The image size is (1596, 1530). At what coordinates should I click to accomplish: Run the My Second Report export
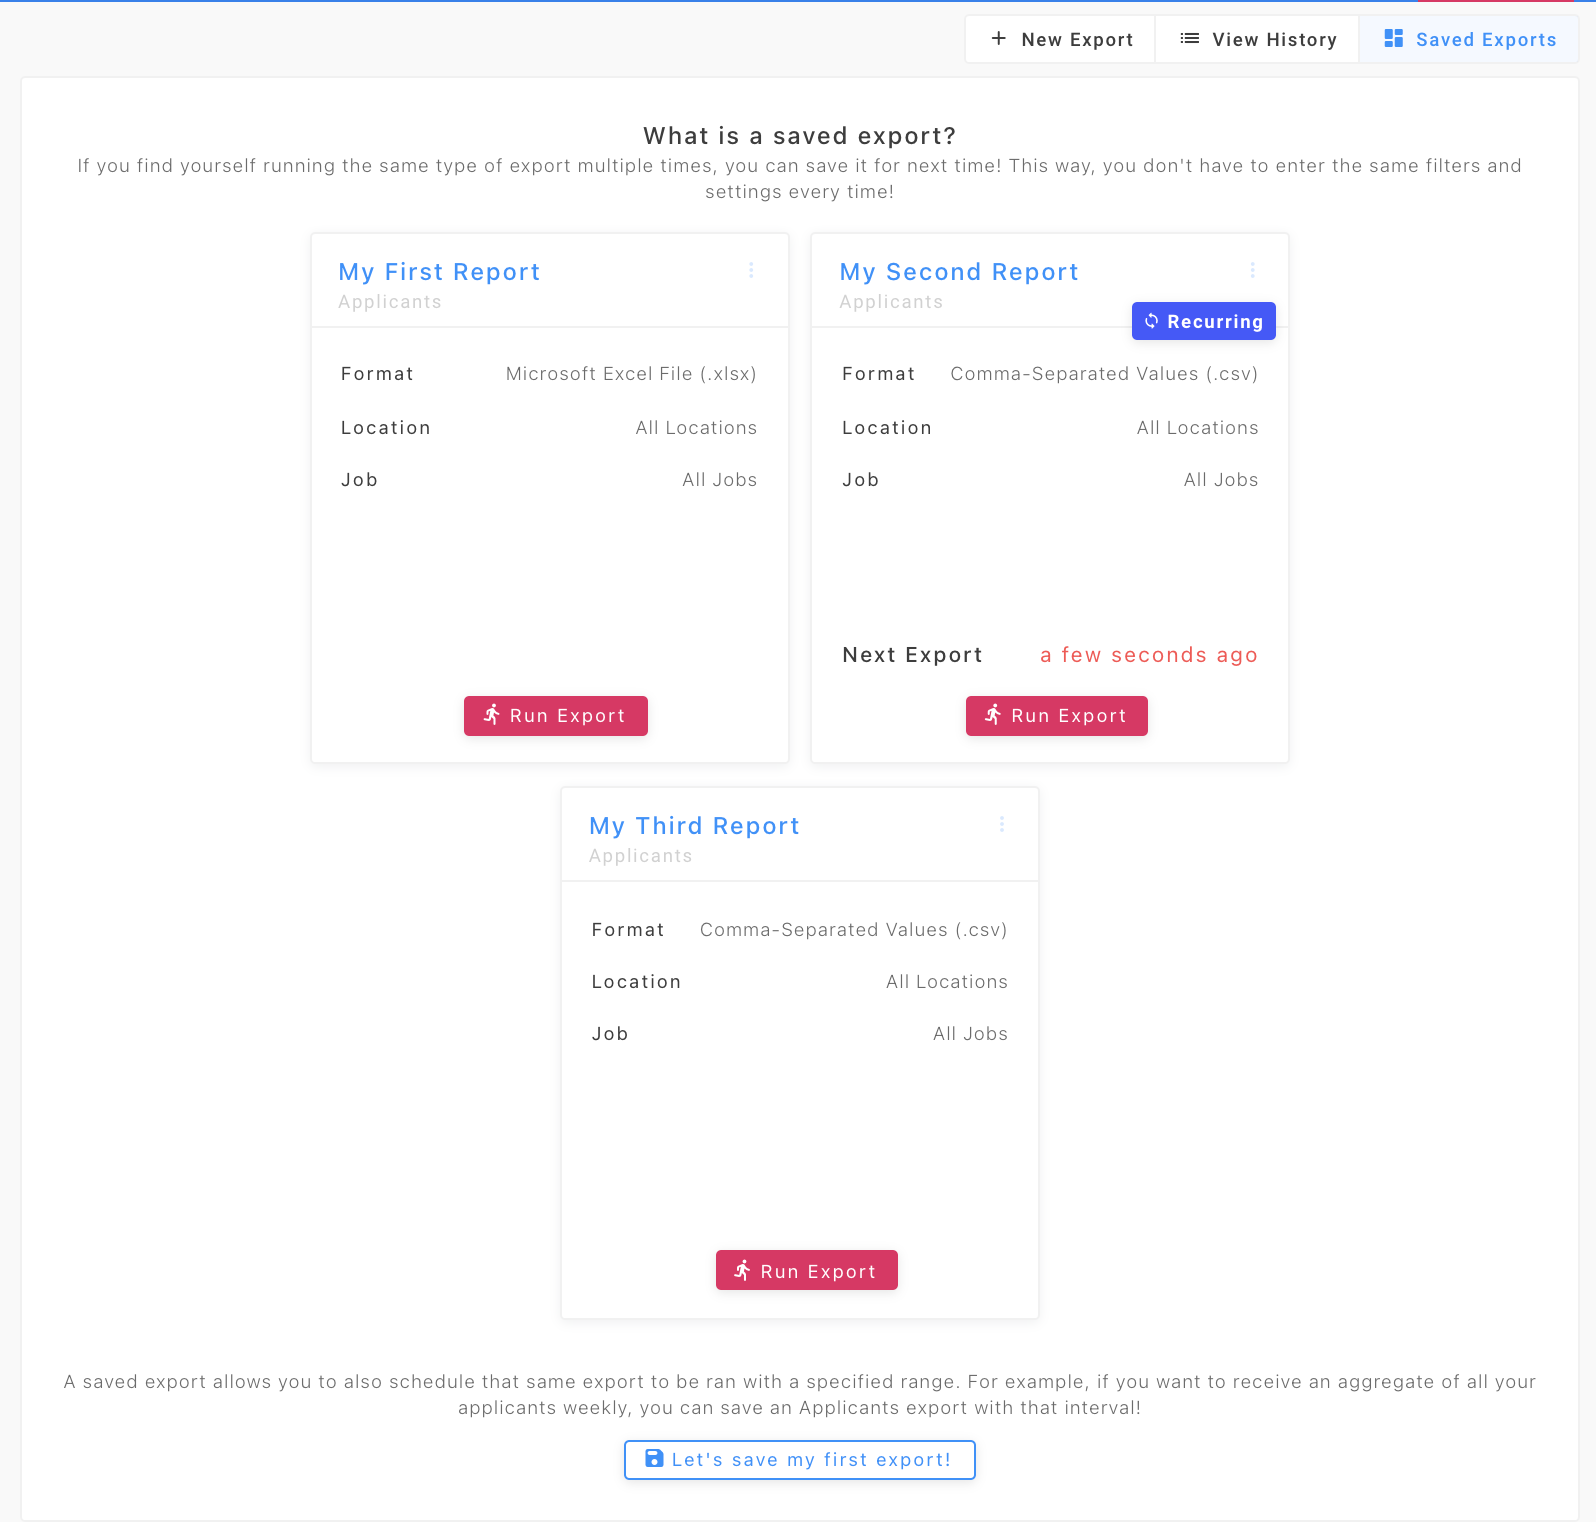pos(1057,716)
